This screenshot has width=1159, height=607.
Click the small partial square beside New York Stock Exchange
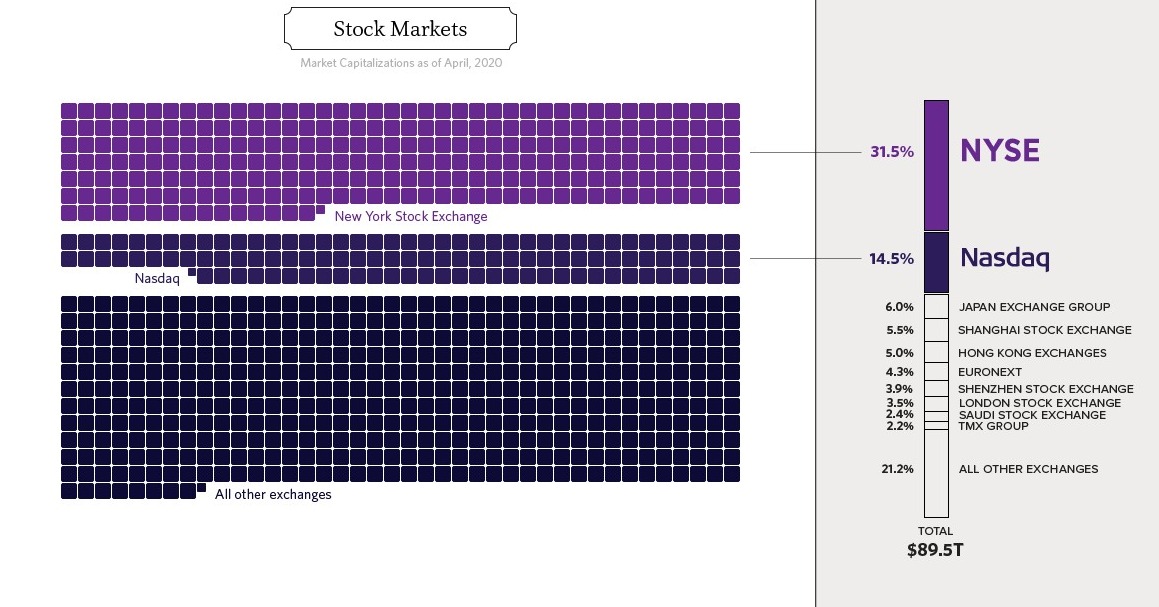320,210
